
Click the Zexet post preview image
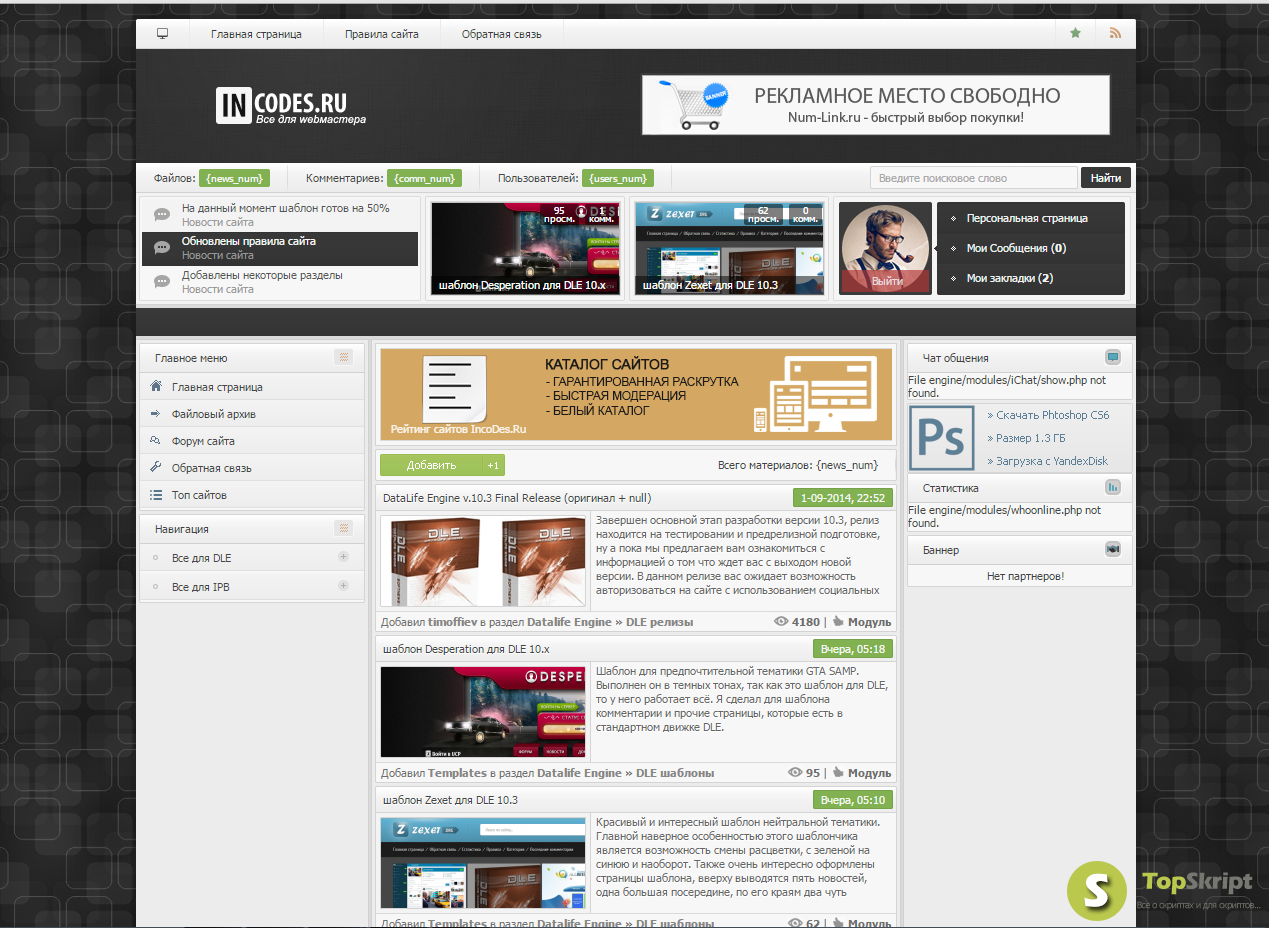pyautogui.click(x=483, y=863)
